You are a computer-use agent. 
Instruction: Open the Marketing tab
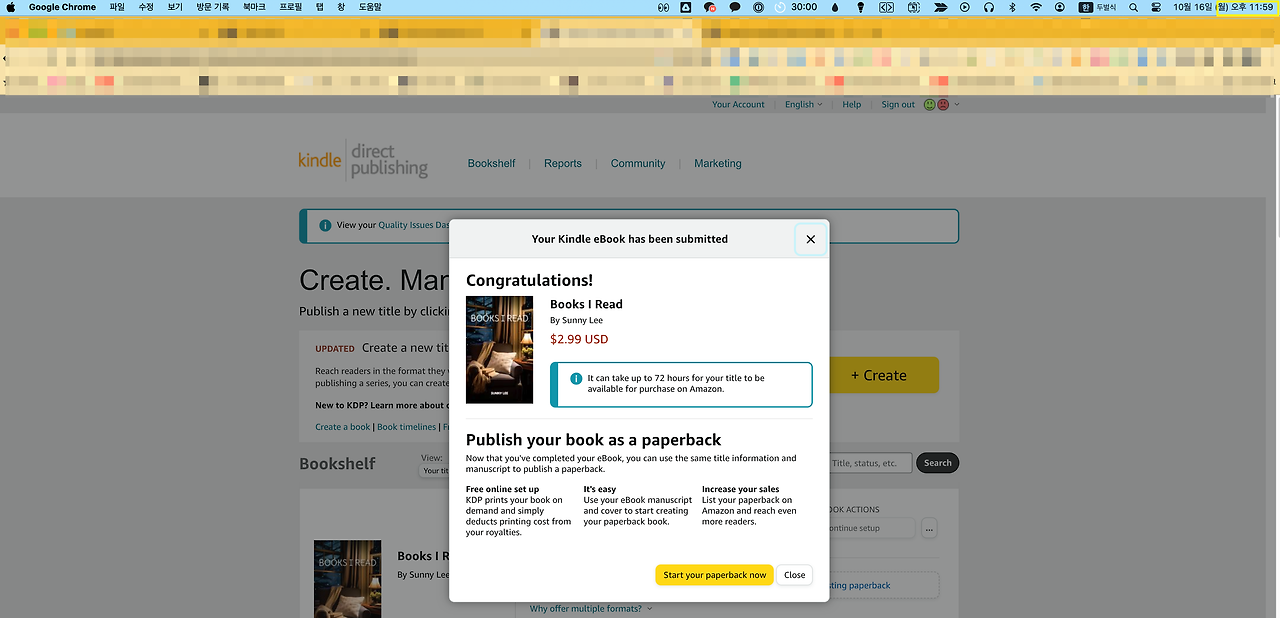718,163
